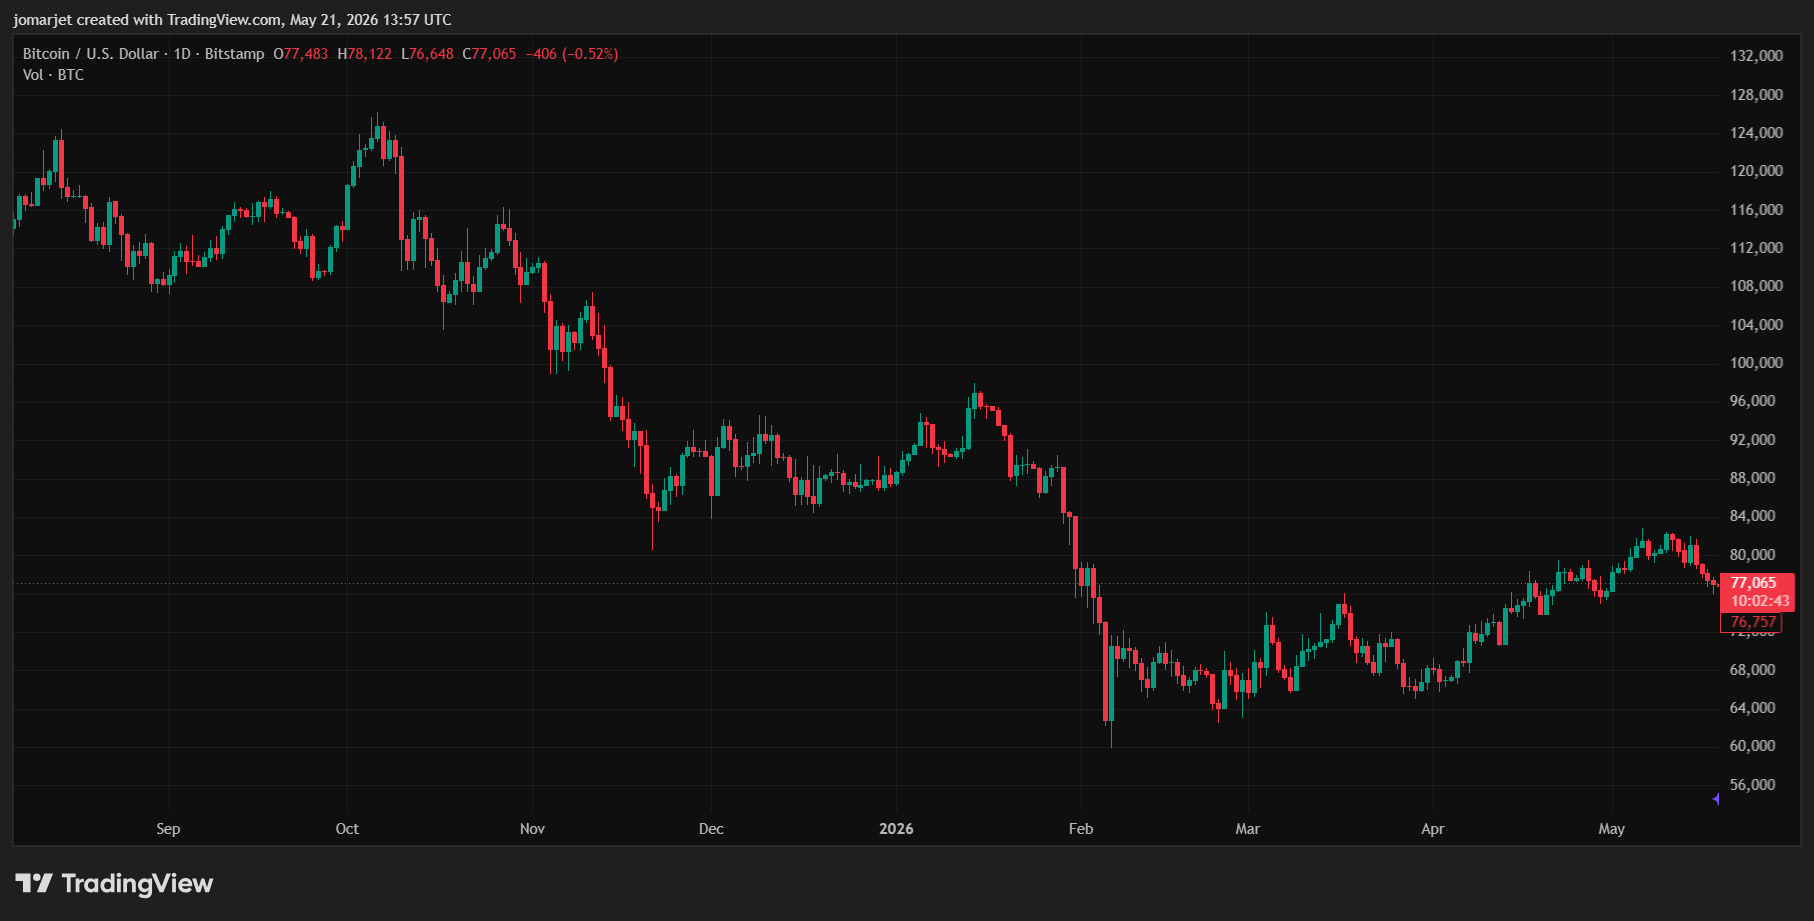
Task: Click the 10:02:43 bar countdown timer
Action: point(1760,601)
